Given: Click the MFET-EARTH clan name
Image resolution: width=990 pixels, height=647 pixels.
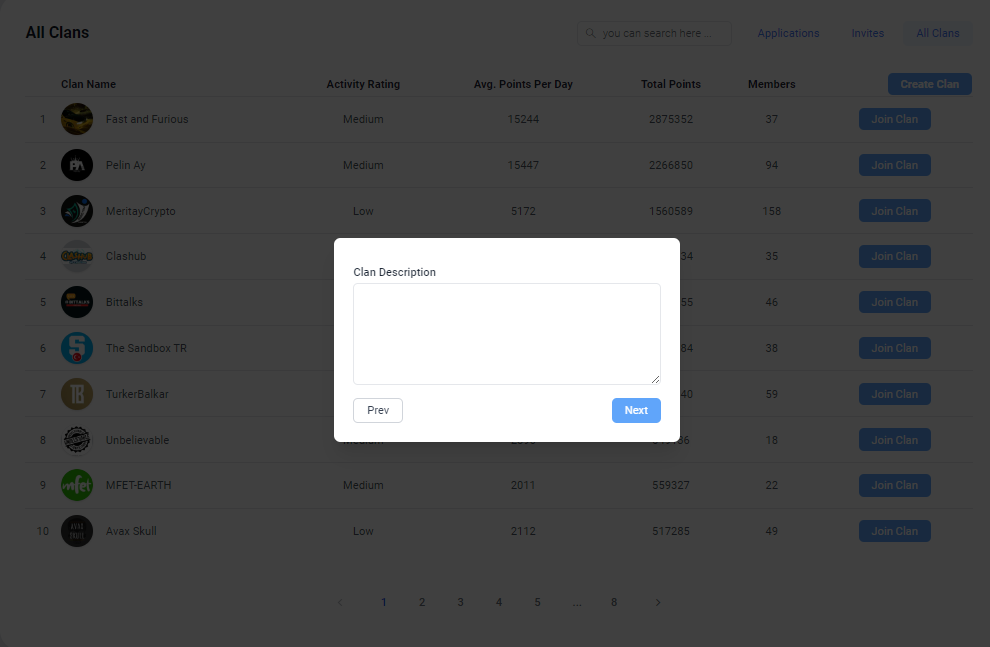Looking at the screenshot, I should click(x=138, y=485).
